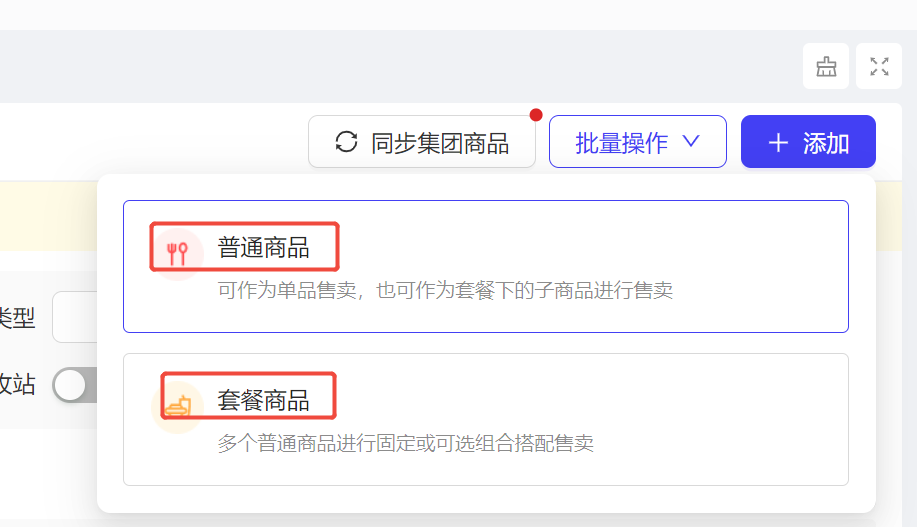Click the refresh sync icon
The width and height of the screenshot is (917, 527).
pyautogui.click(x=346, y=142)
